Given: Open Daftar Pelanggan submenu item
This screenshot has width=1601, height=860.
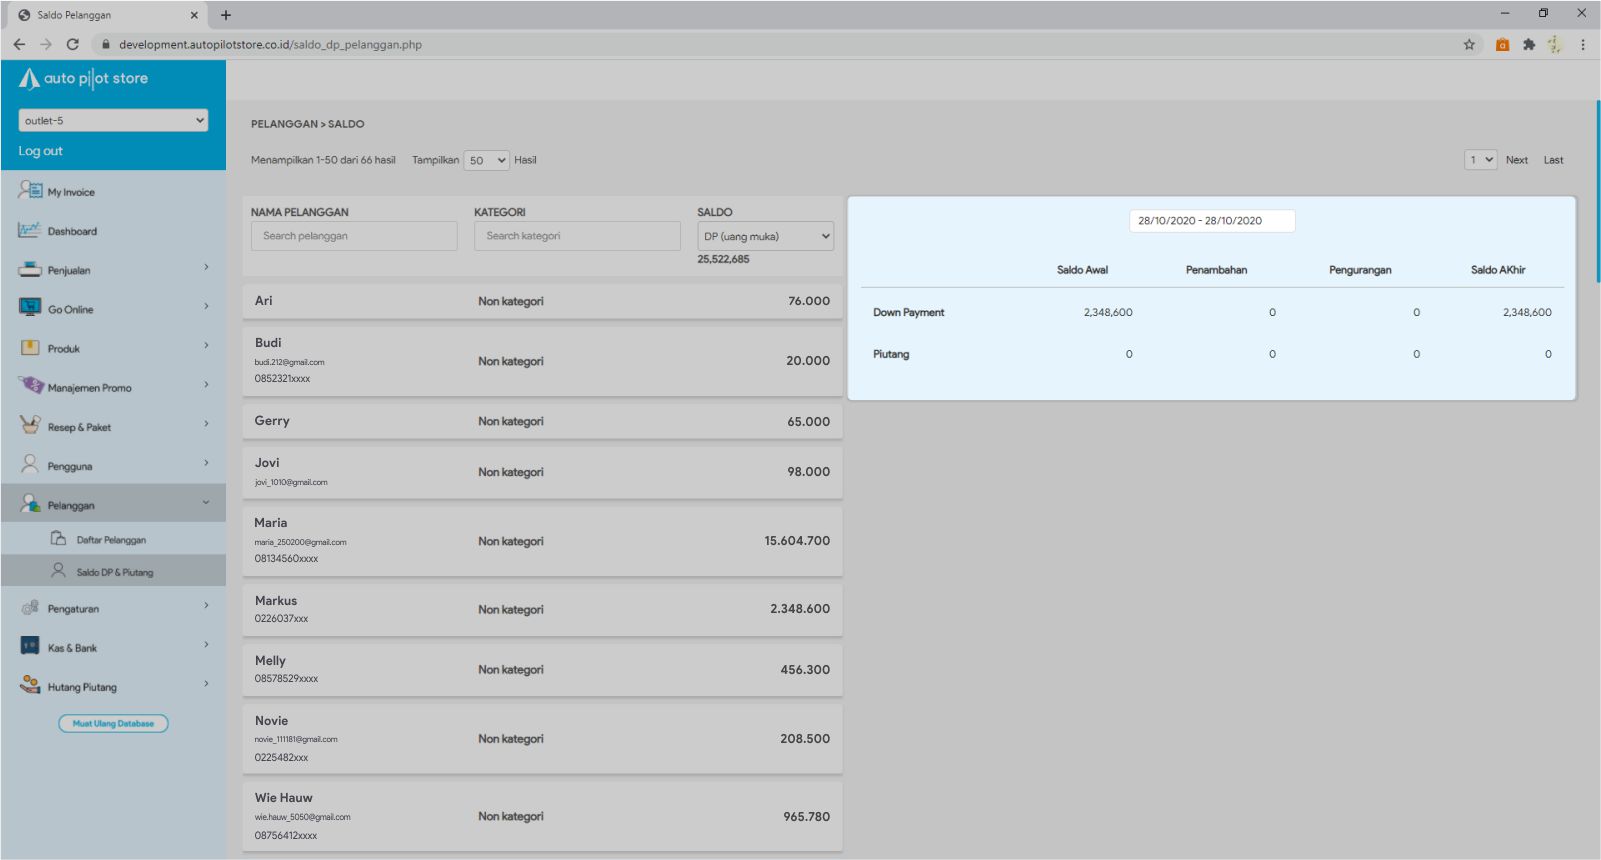Looking at the screenshot, I should [x=111, y=540].
